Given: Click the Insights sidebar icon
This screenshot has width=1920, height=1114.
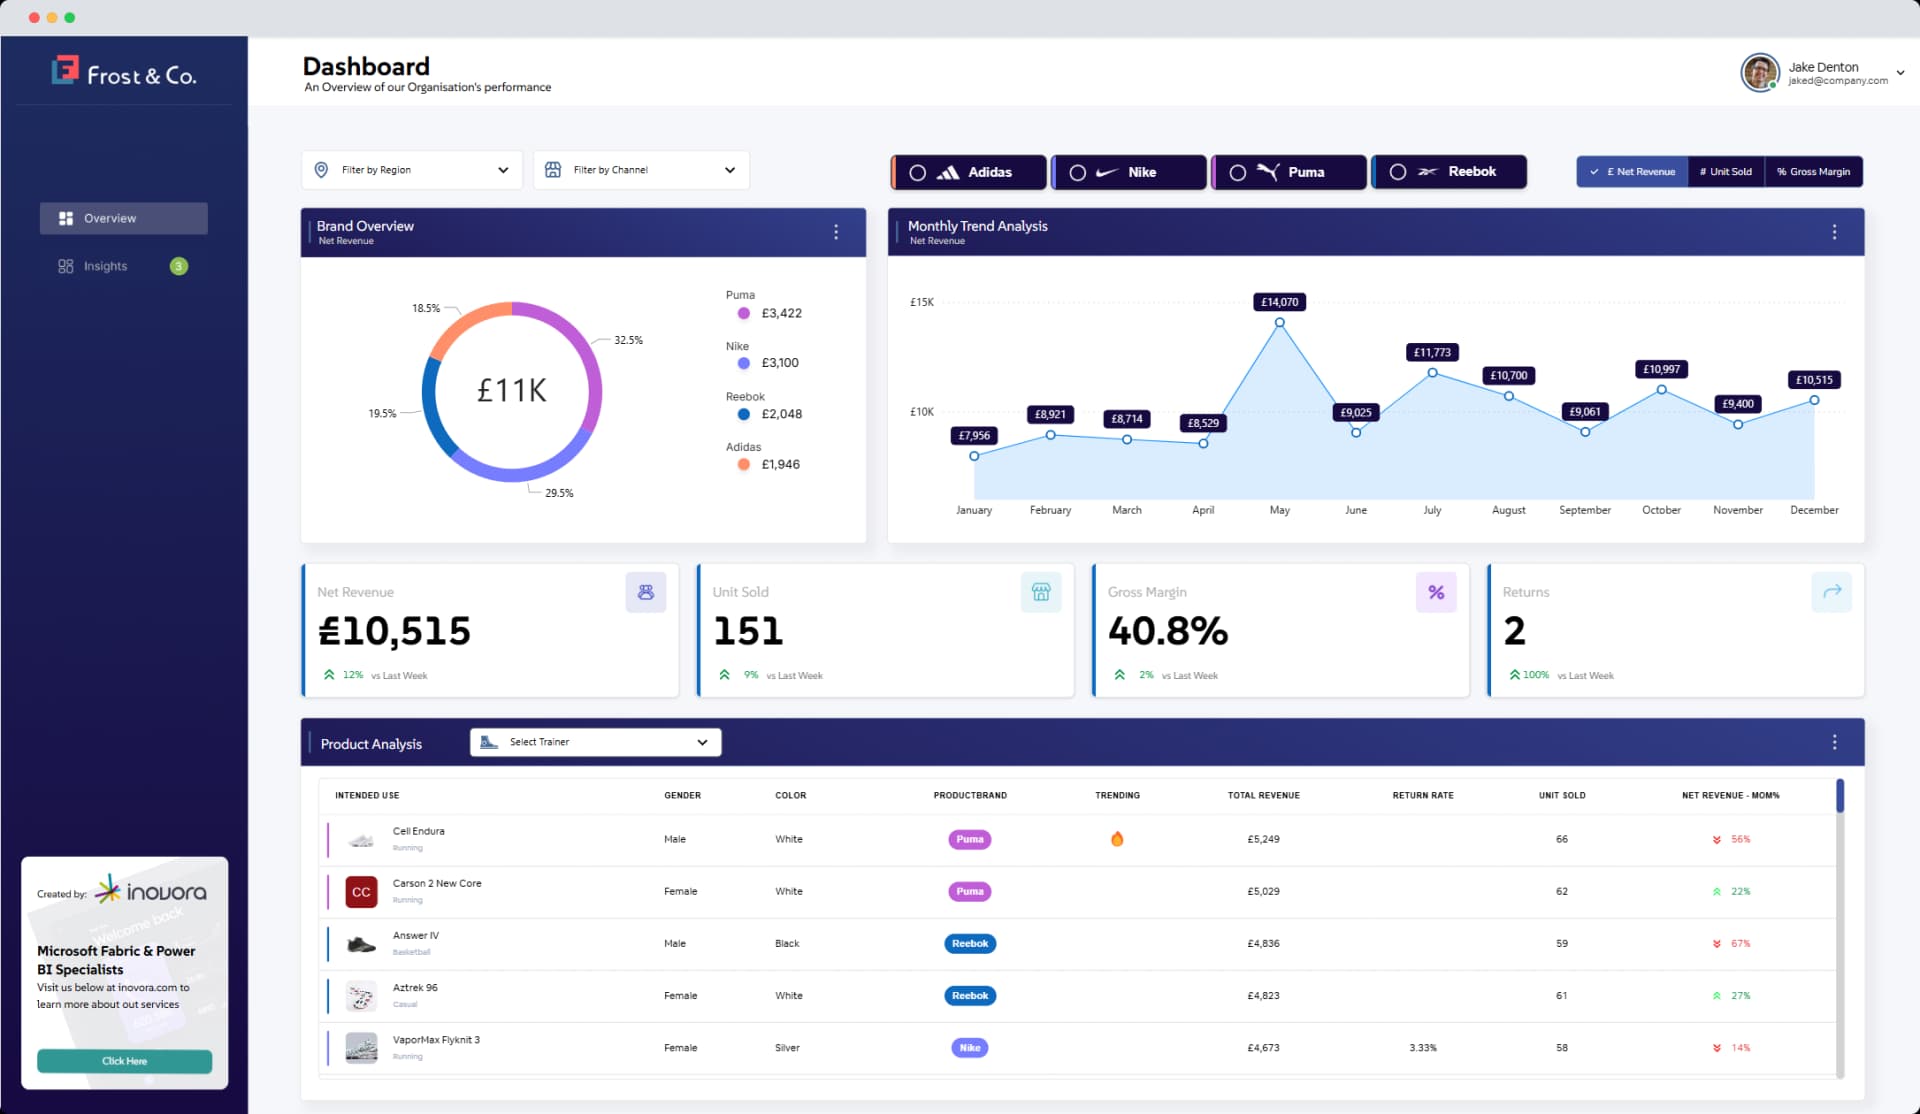Looking at the screenshot, I should (x=66, y=266).
